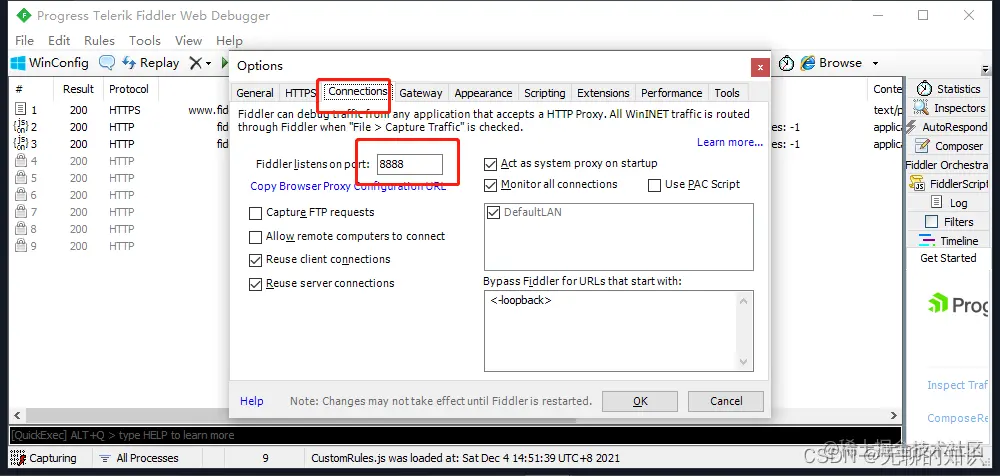1000x476 pixels.
Task: Select session 3 JSON icon
Action: pos(20,144)
